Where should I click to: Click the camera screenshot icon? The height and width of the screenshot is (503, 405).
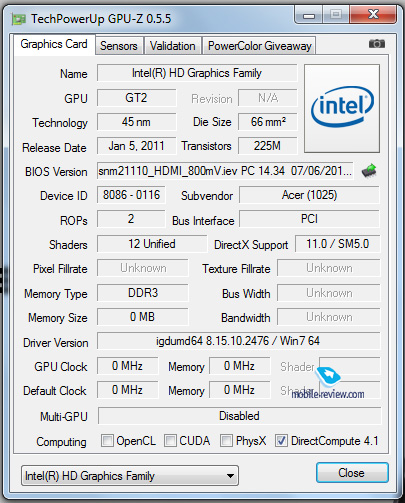click(x=377, y=44)
